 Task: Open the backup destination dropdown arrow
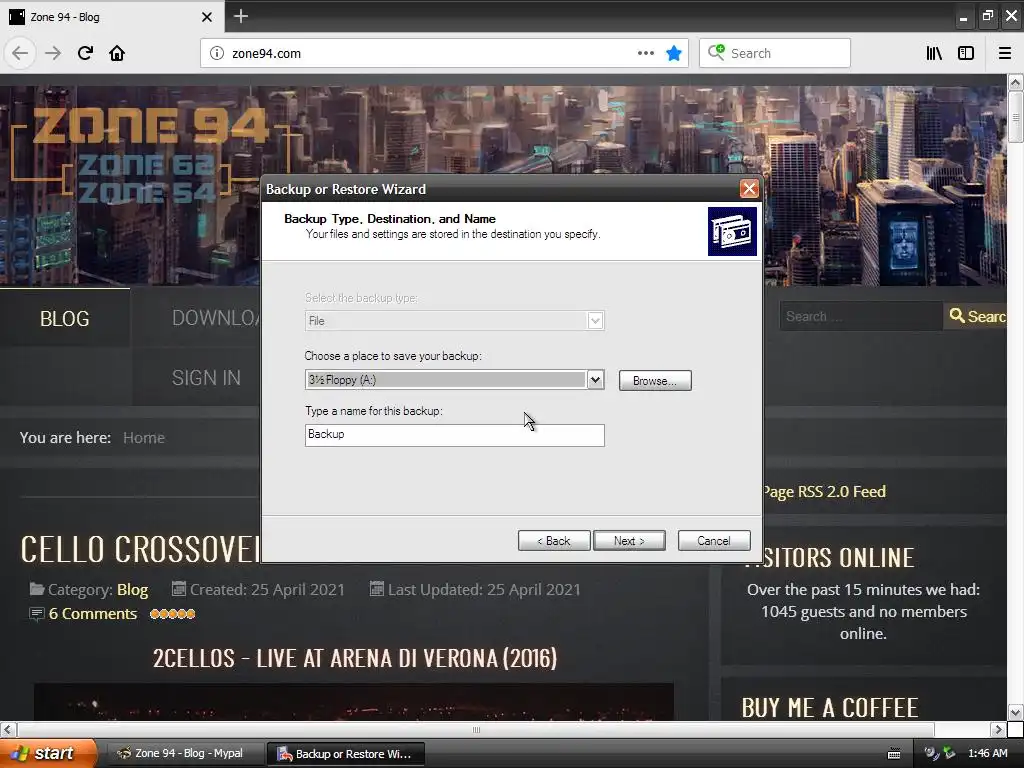coord(595,379)
